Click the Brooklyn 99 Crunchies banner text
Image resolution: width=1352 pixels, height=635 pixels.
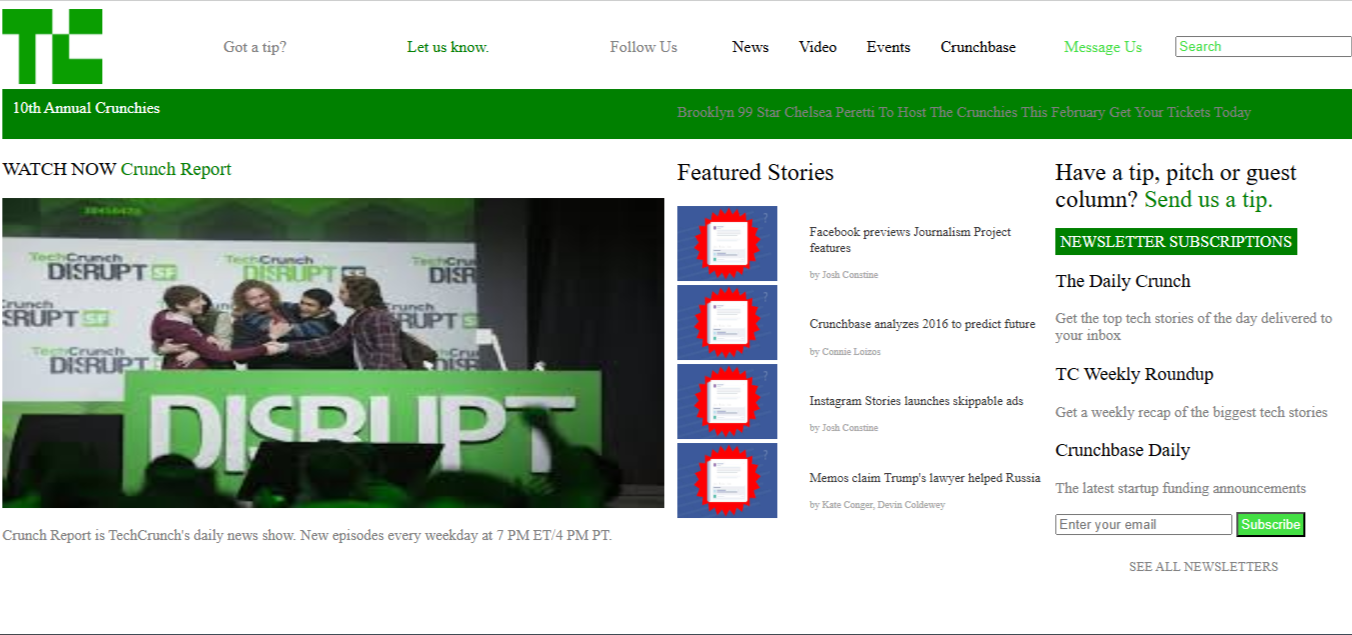click(963, 112)
